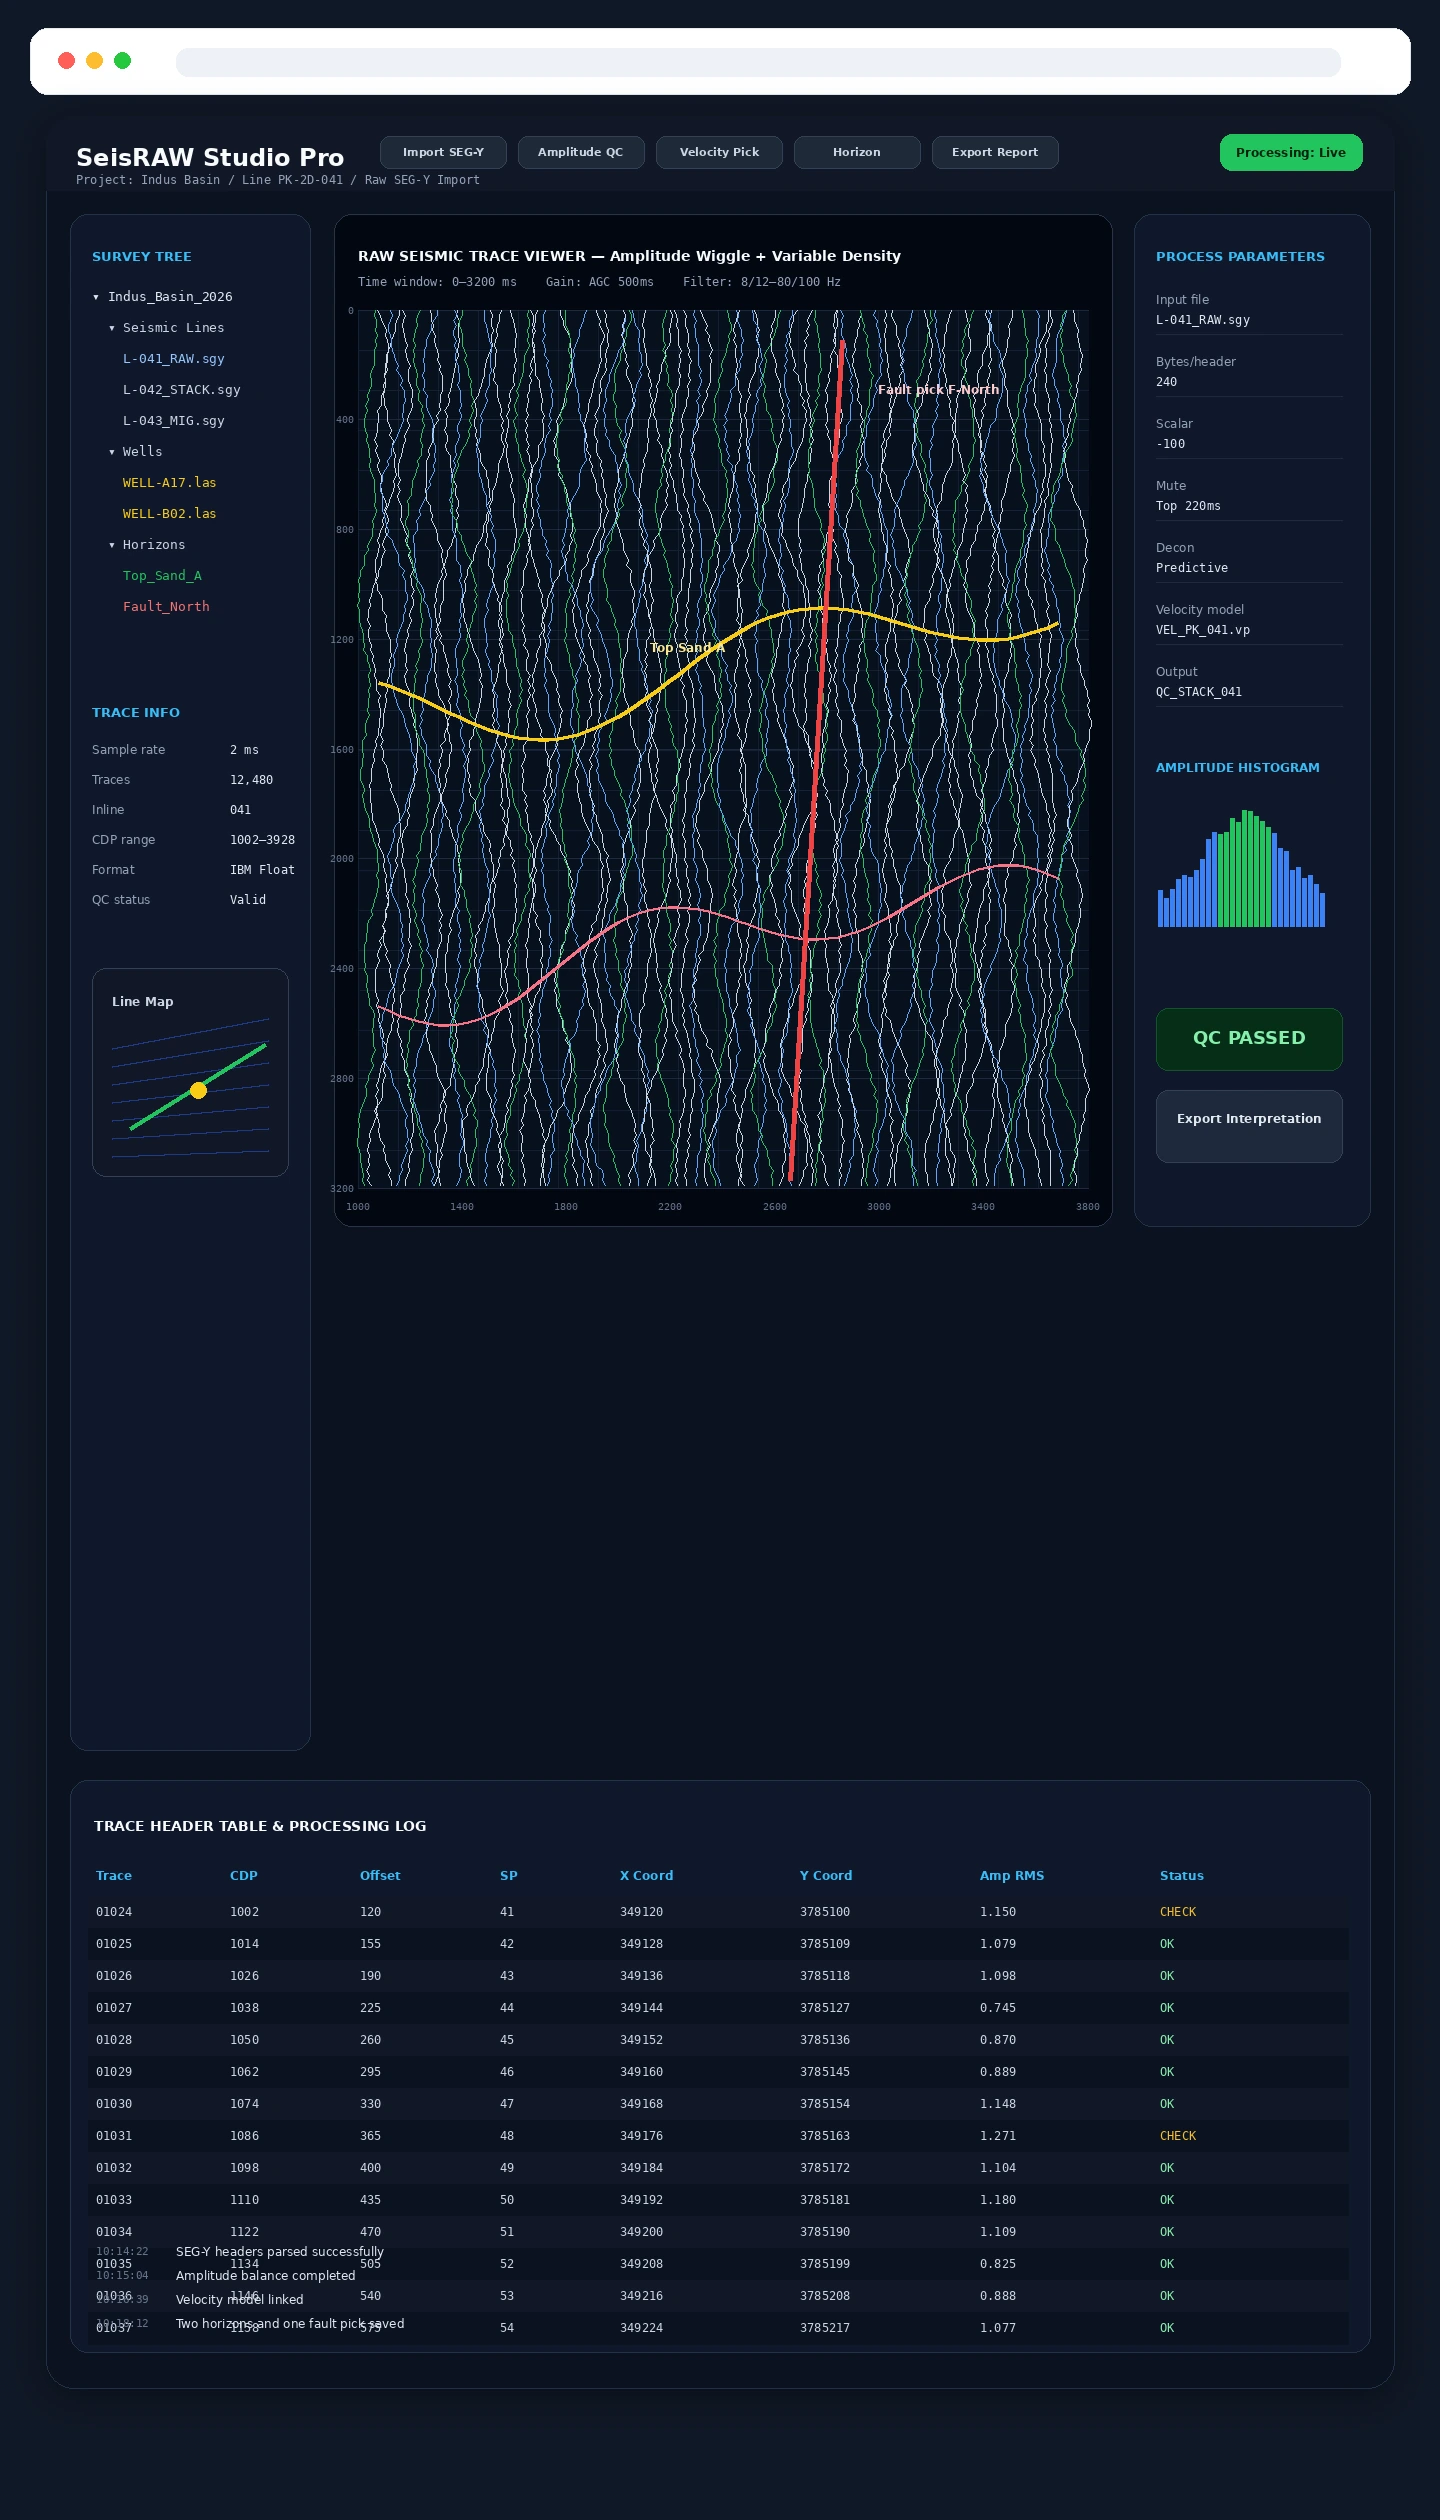Select the Velocity Pick button
The width and height of the screenshot is (1440, 2520).
[x=719, y=152]
